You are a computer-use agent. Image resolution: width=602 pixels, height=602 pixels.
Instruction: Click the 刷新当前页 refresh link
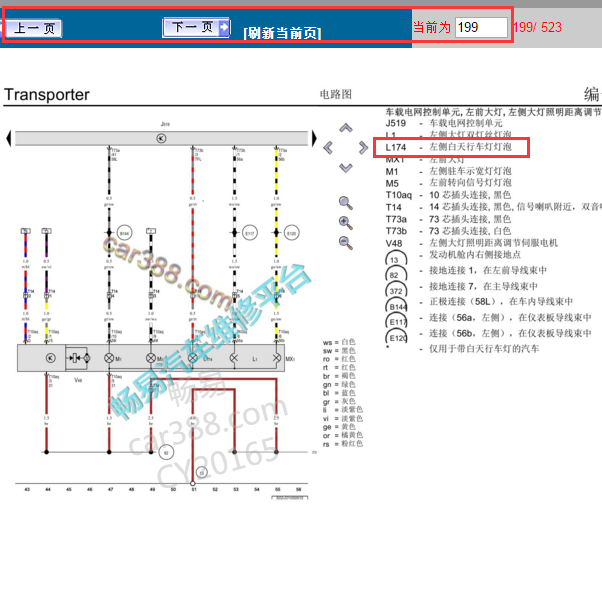[282, 33]
